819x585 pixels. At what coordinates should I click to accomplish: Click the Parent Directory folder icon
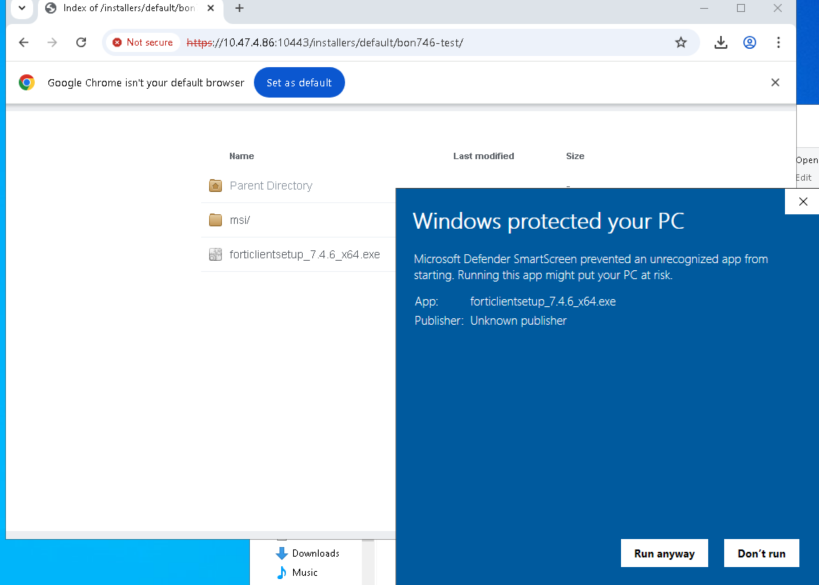pos(215,185)
